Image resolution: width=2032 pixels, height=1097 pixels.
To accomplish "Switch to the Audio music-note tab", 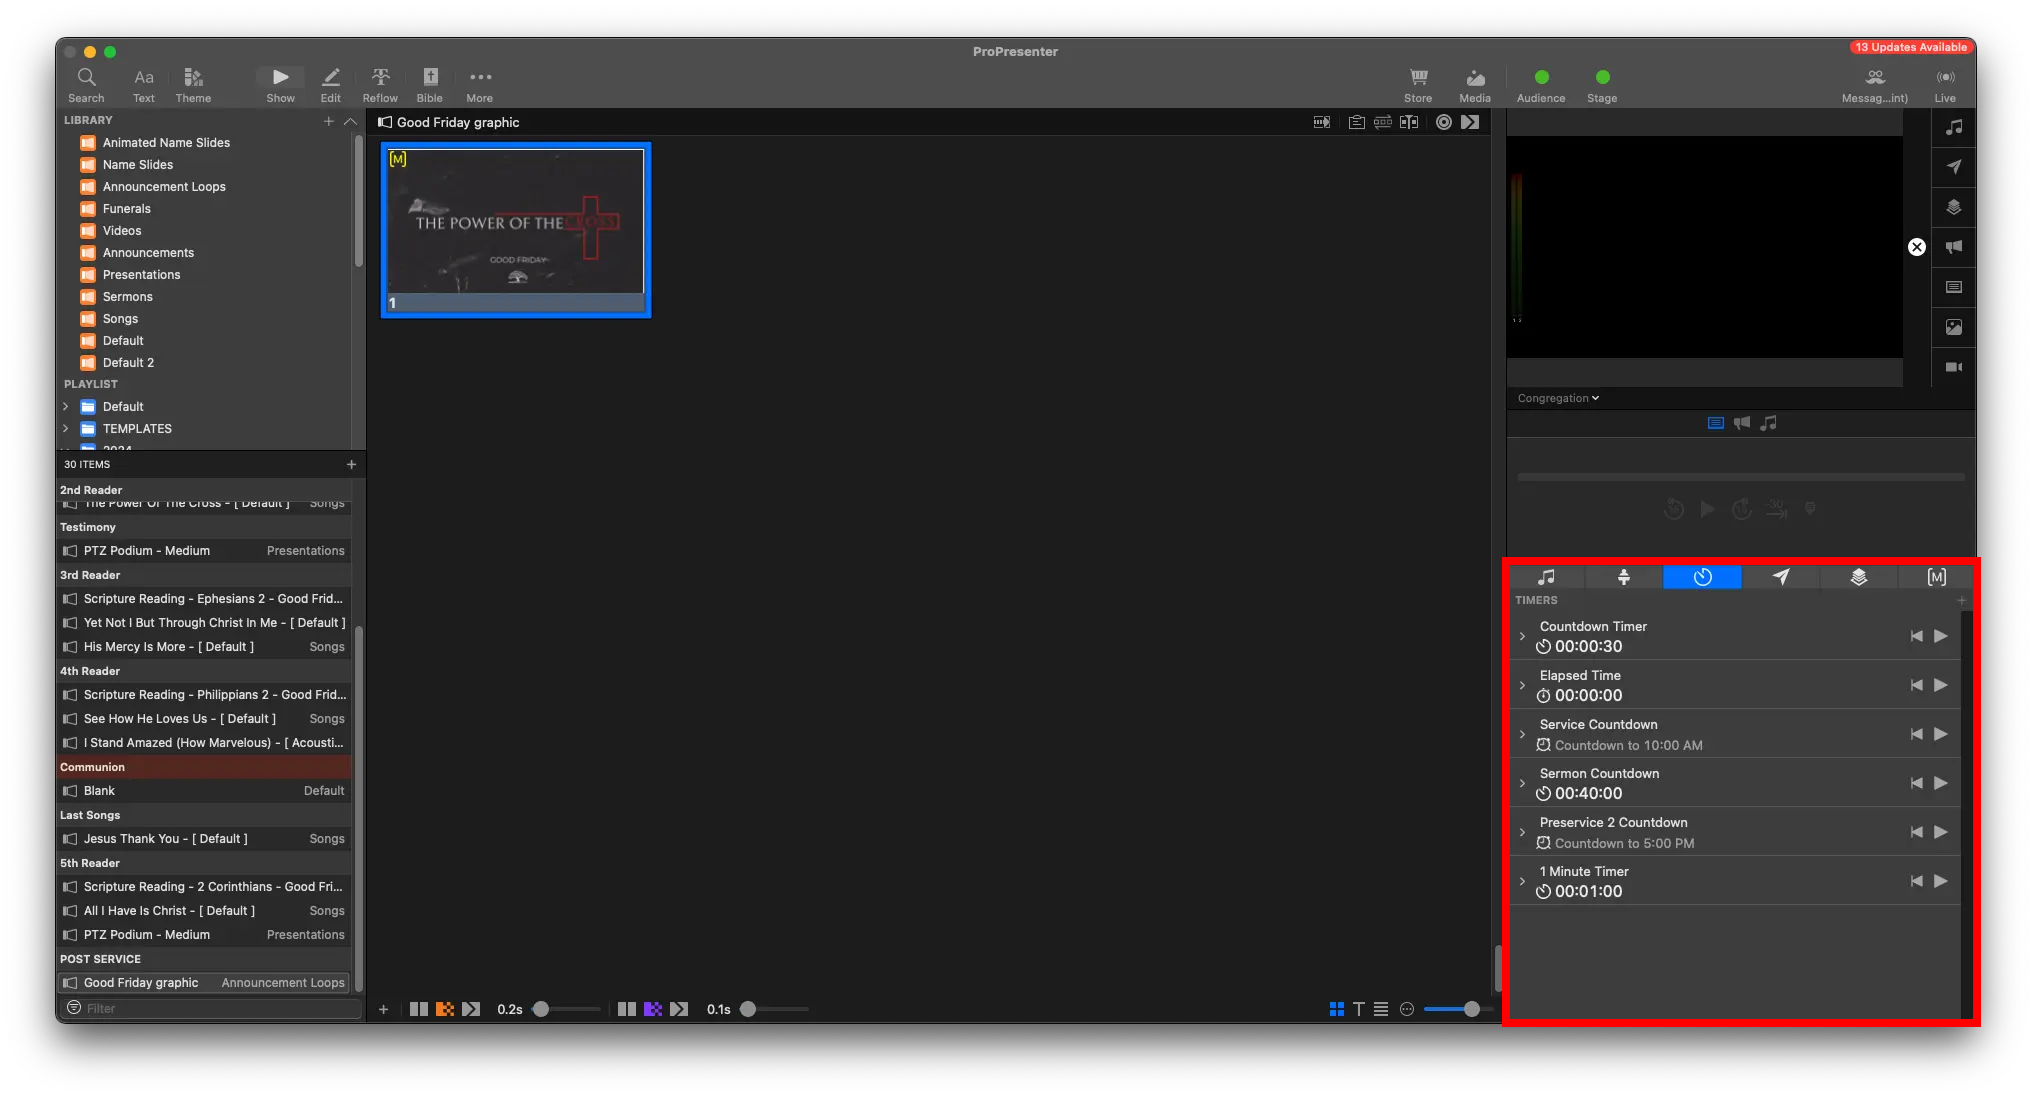I will tap(1546, 577).
